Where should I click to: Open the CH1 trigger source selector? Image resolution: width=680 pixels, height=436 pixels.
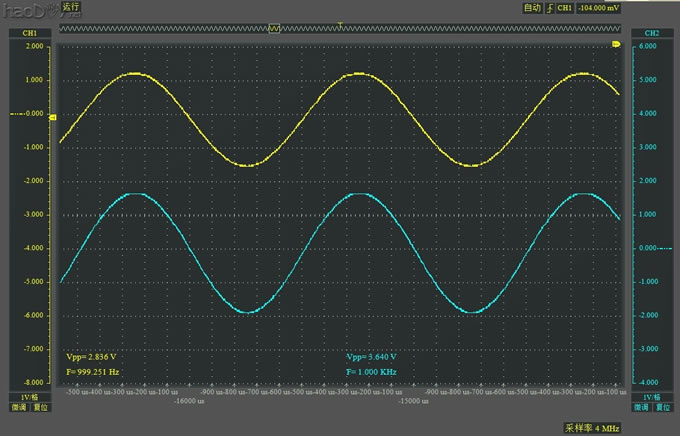pyautogui.click(x=565, y=7)
